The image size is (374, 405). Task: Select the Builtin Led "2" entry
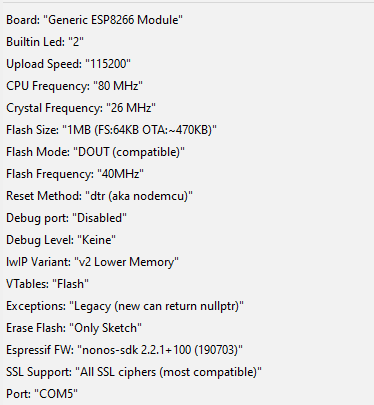pos(187,42)
